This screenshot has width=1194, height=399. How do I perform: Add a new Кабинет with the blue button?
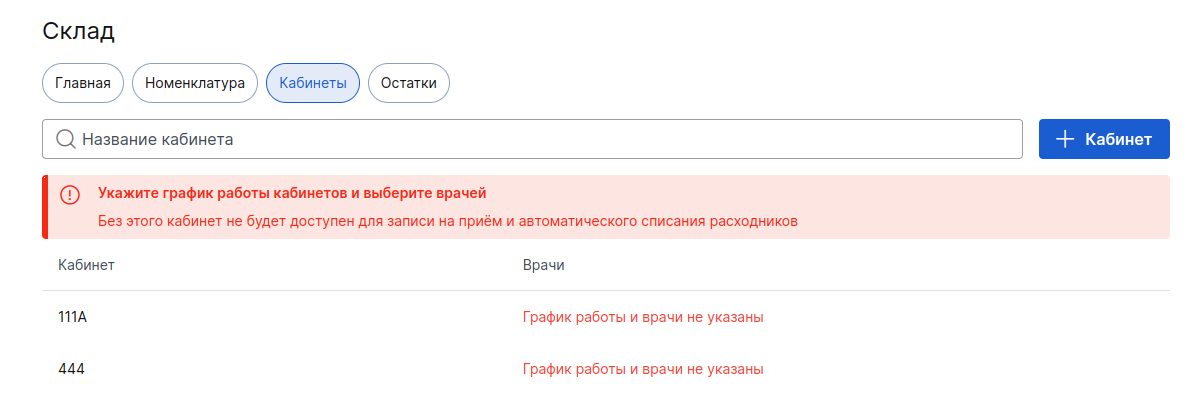tap(1104, 139)
